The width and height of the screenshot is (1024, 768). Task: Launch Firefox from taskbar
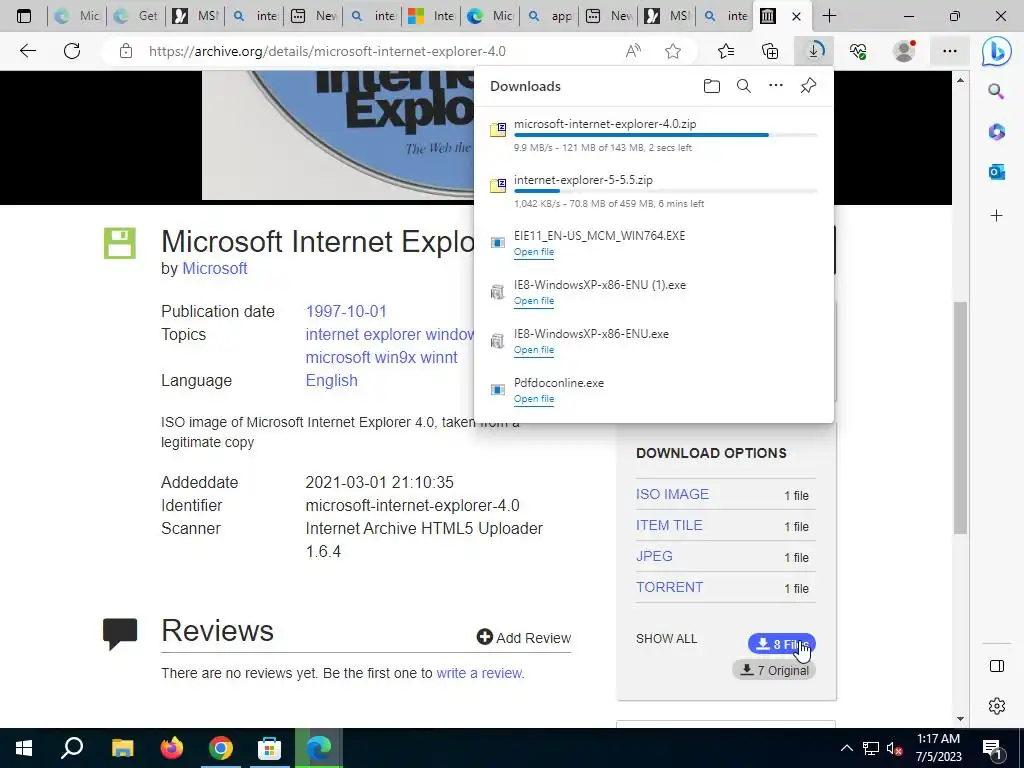(172, 748)
